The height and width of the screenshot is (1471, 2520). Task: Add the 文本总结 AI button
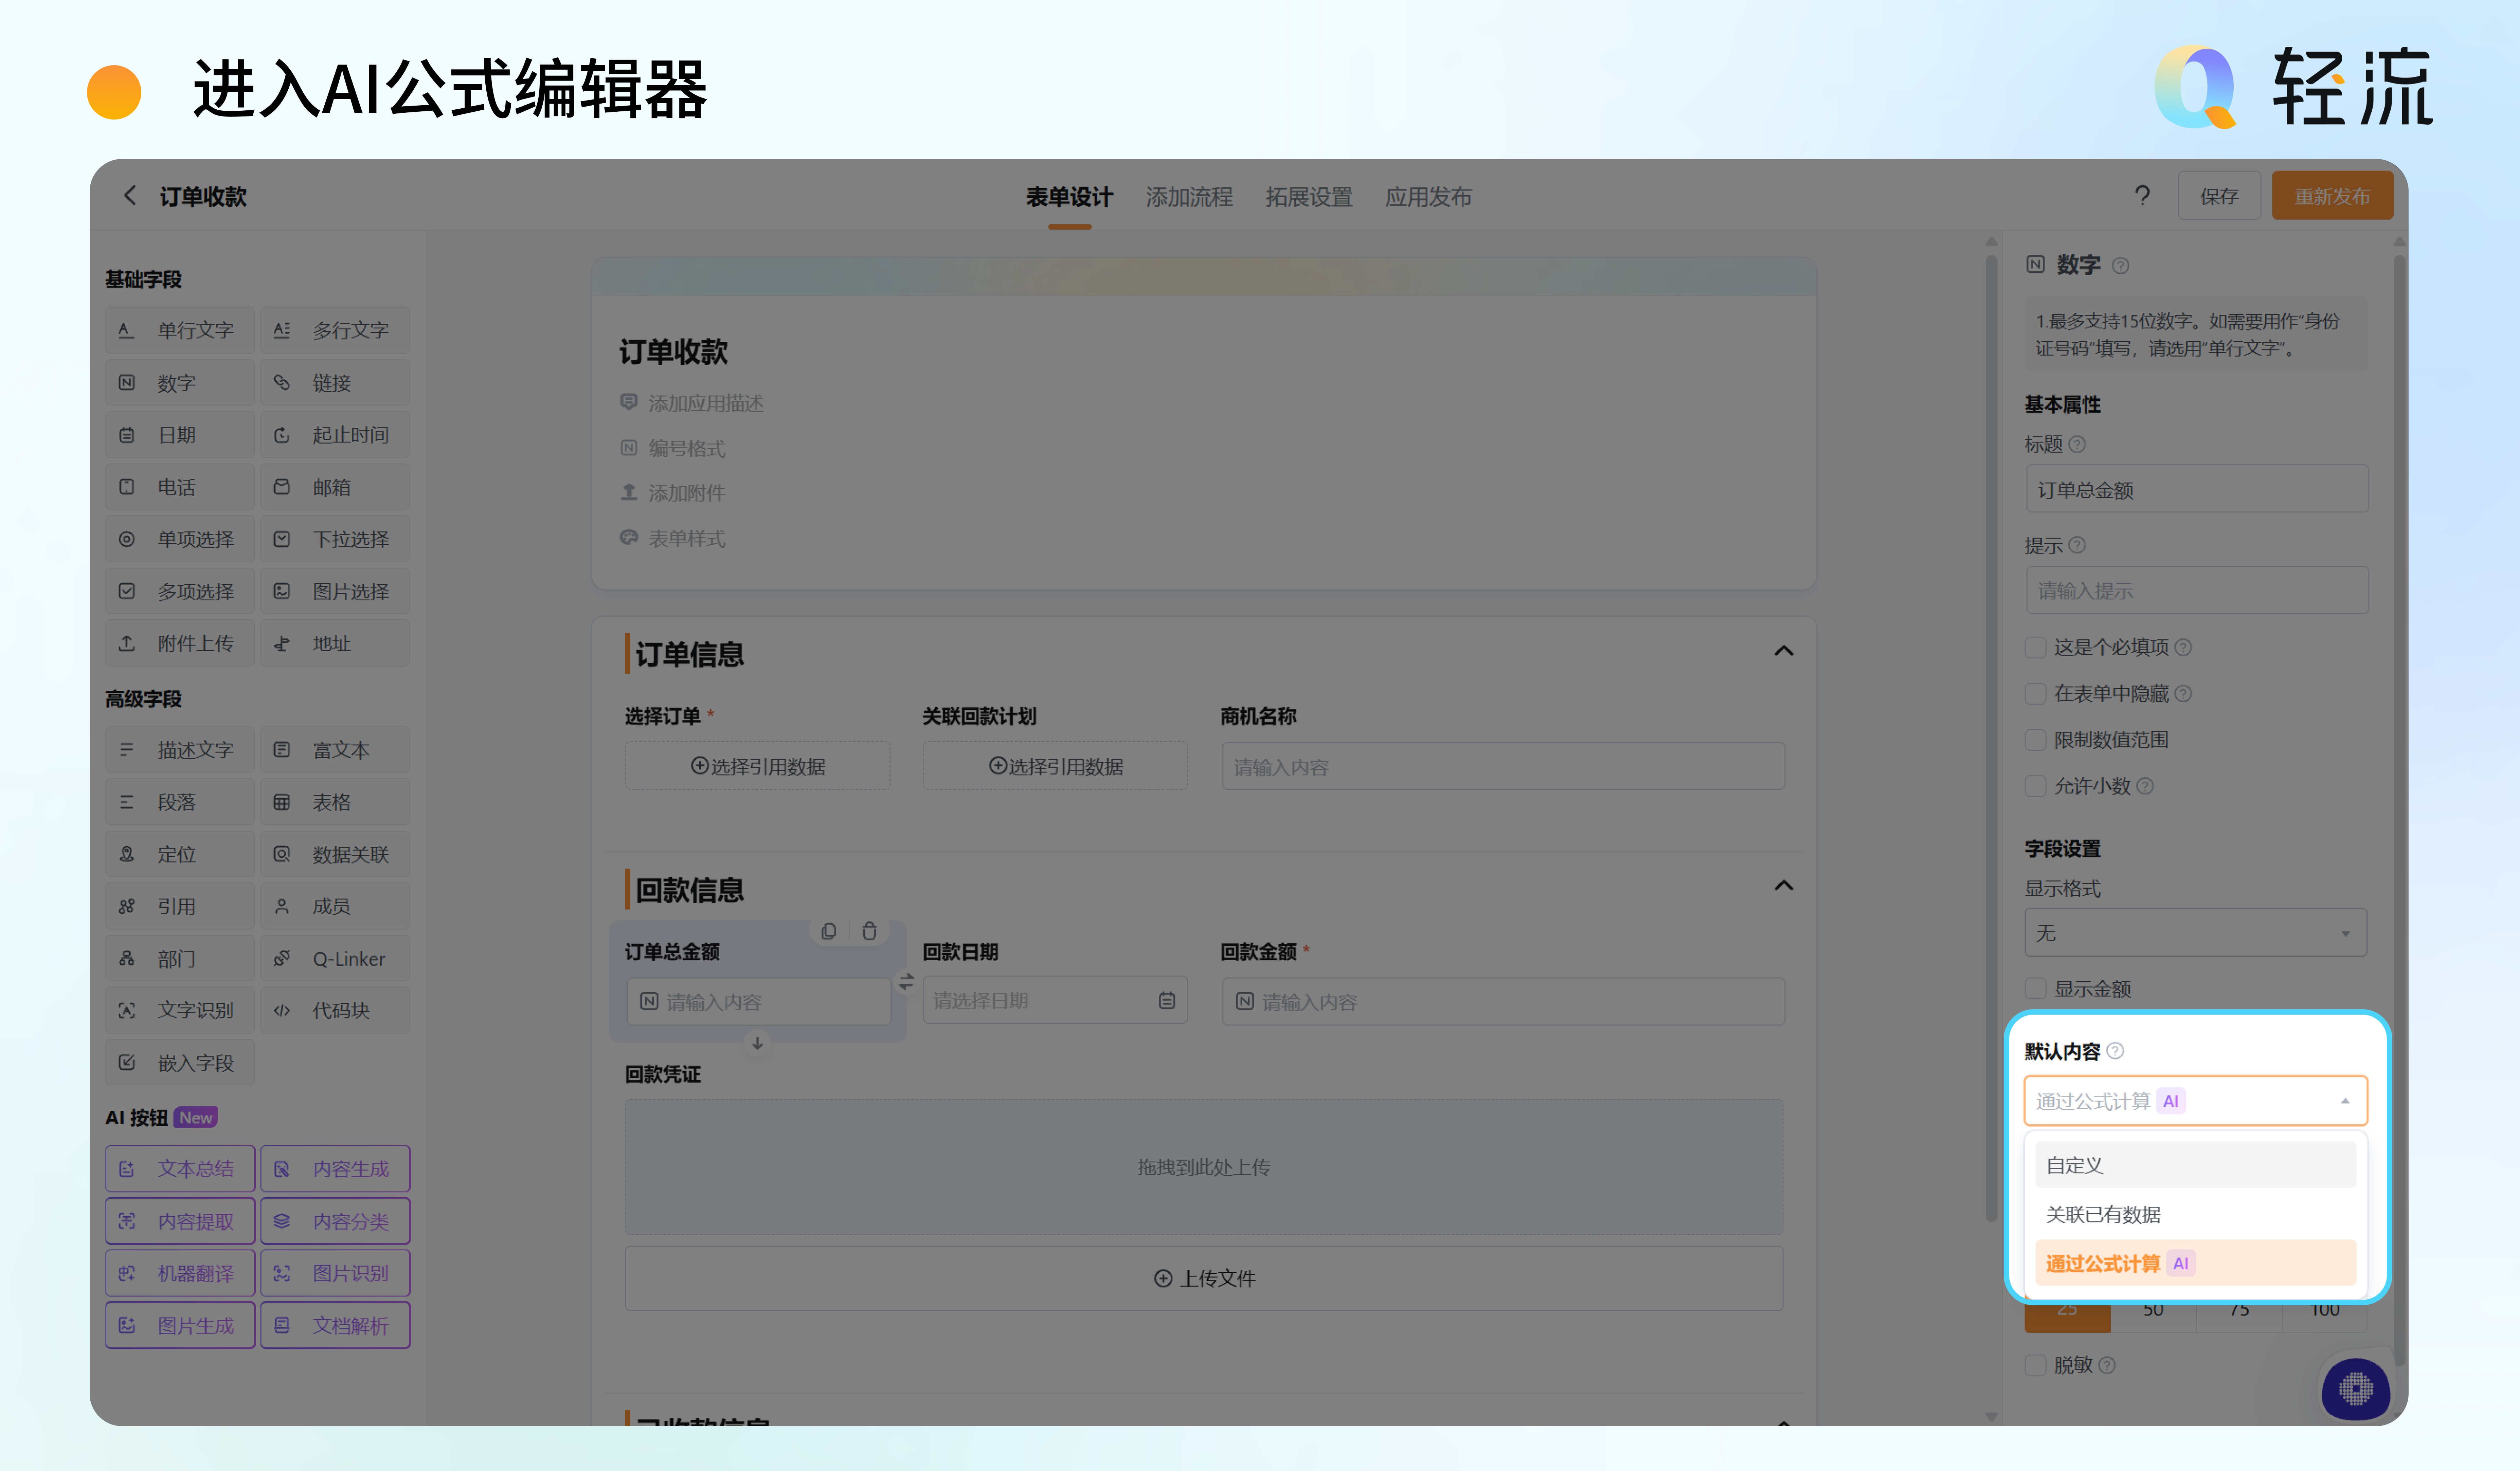[180, 1169]
